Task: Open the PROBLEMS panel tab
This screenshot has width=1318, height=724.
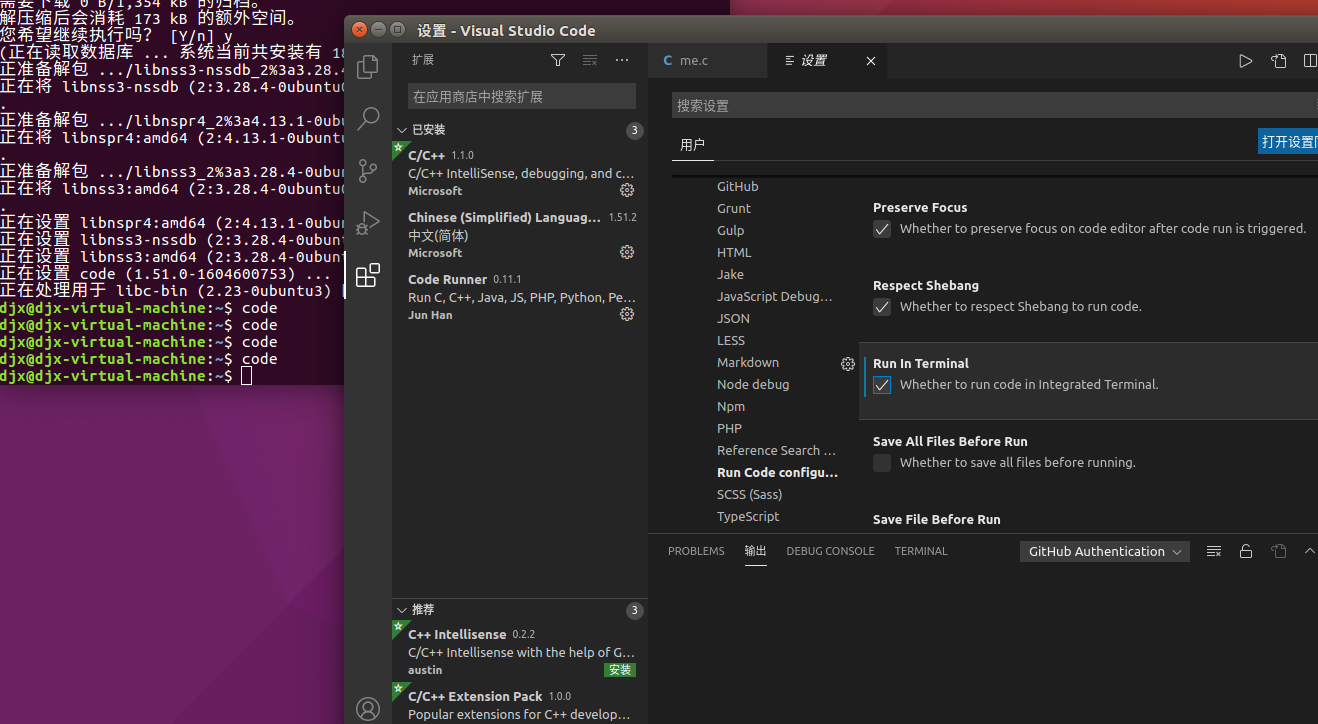Action: [696, 551]
